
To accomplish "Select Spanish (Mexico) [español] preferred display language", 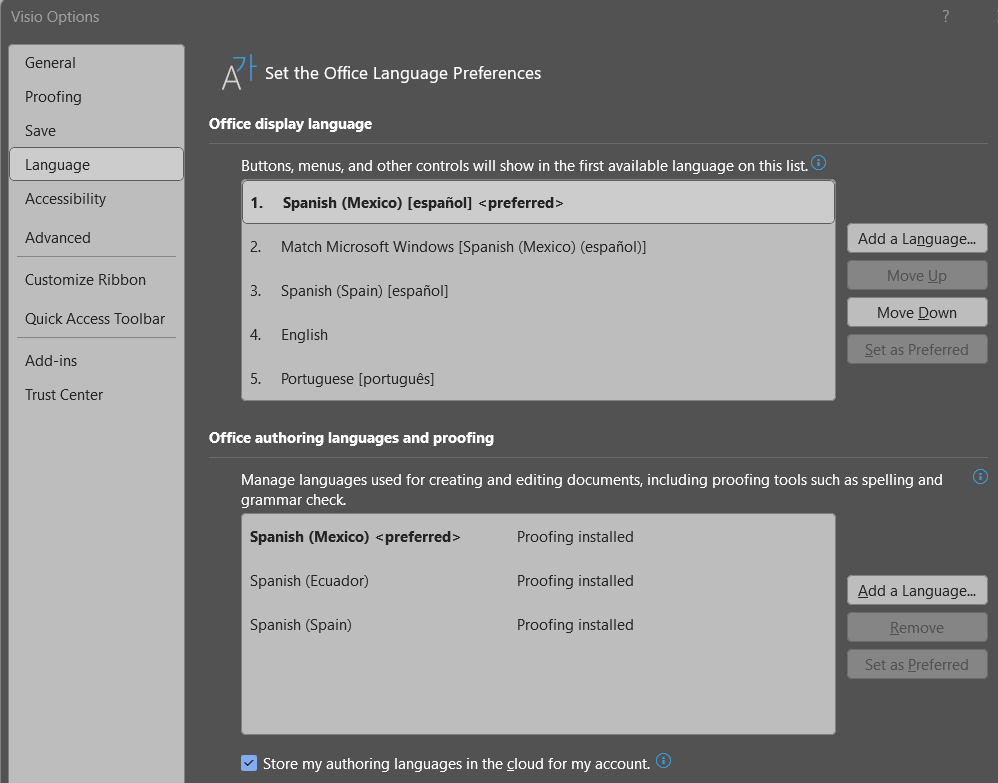I will point(538,202).
